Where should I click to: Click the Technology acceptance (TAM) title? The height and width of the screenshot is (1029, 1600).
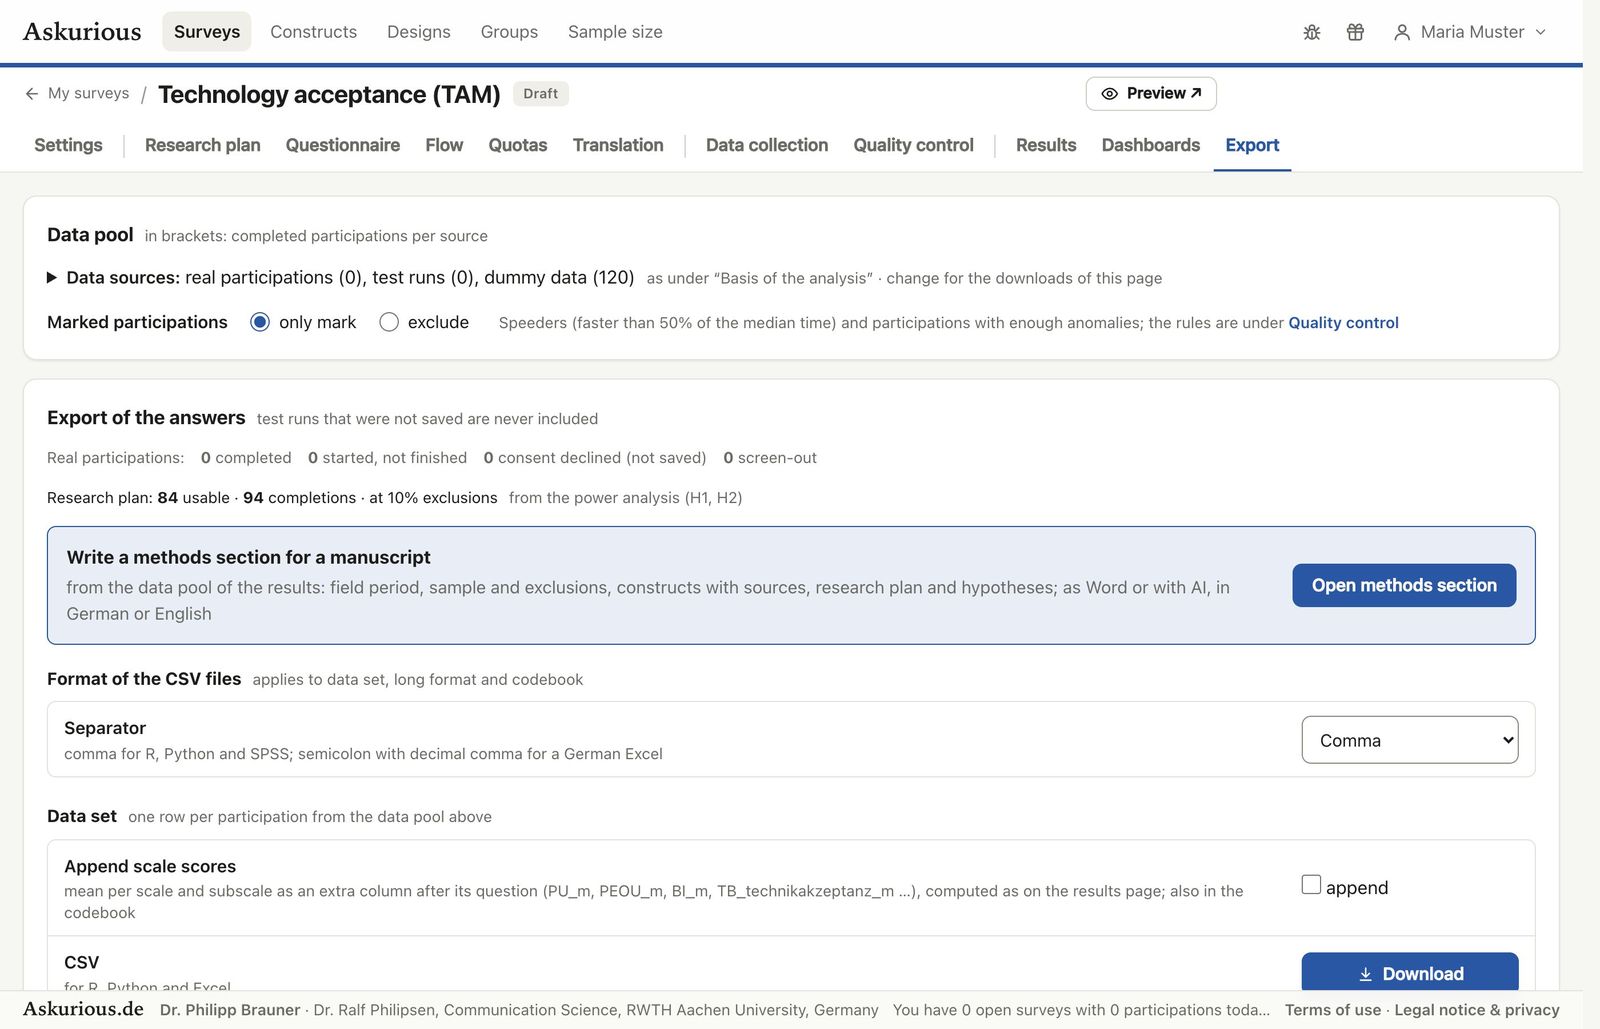click(x=329, y=94)
